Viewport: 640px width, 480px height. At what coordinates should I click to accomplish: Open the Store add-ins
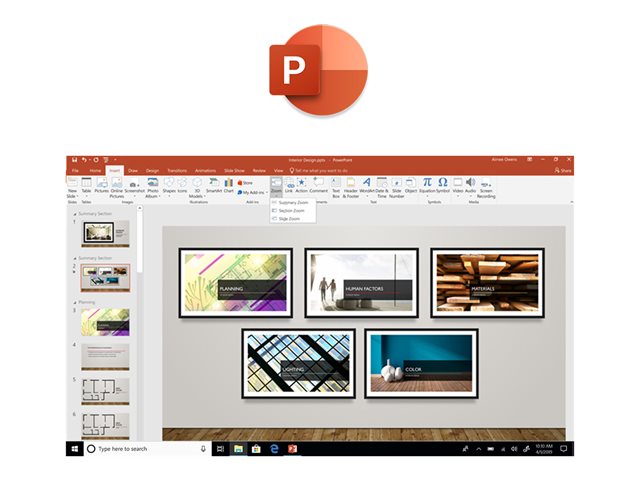click(x=245, y=183)
